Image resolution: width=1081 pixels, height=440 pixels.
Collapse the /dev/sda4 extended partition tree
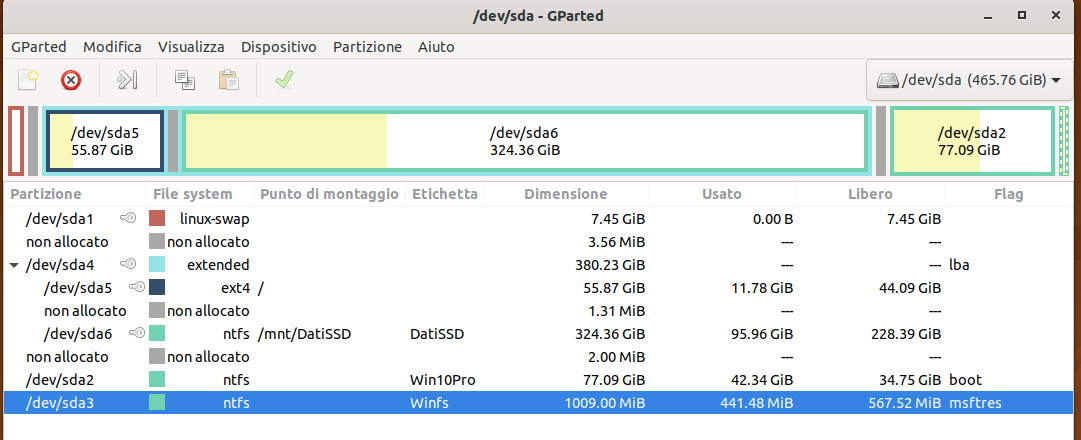pyautogui.click(x=14, y=266)
